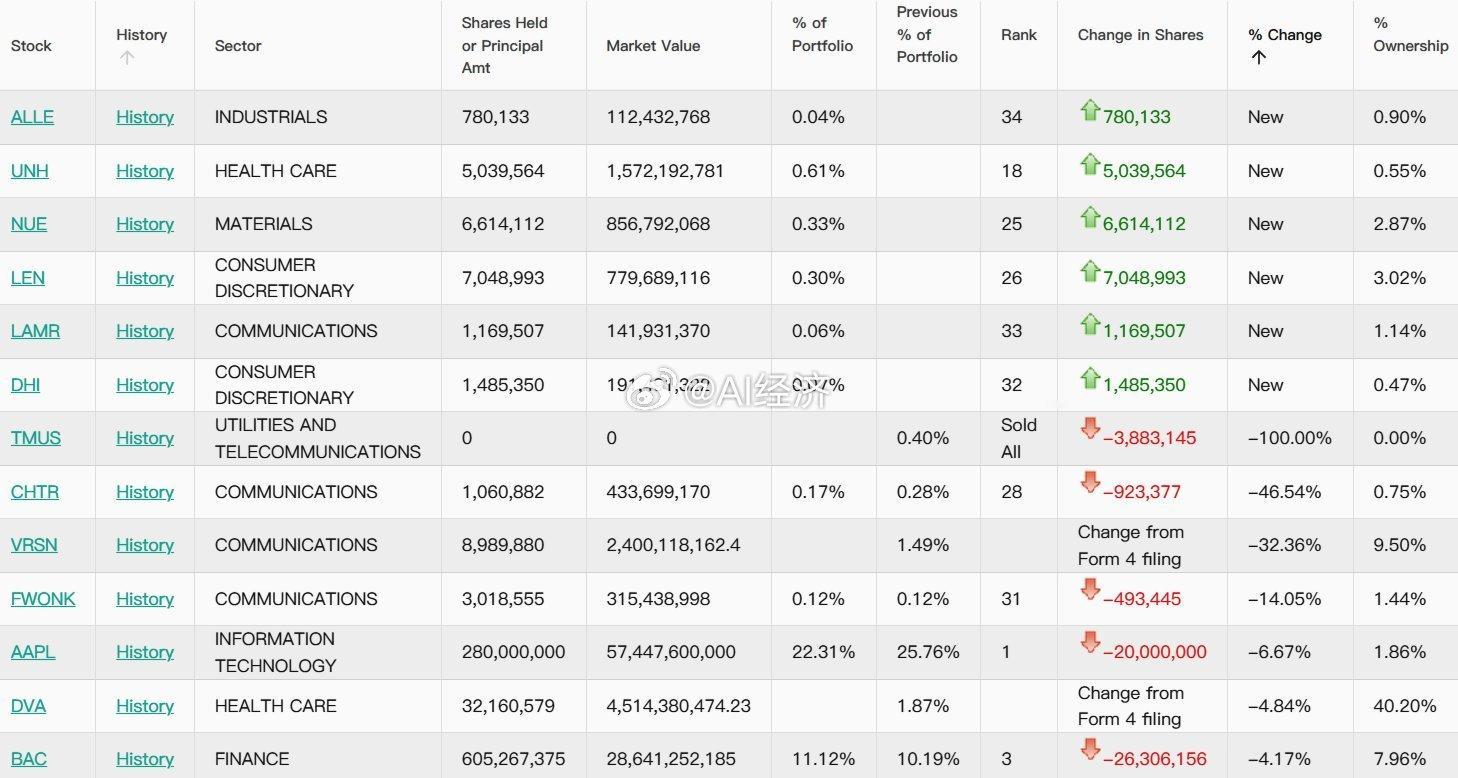The width and height of the screenshot is (1458, 778).
Task: Click green up arrow beside 6,614,112 change
Action: (x=1090, y=218)
